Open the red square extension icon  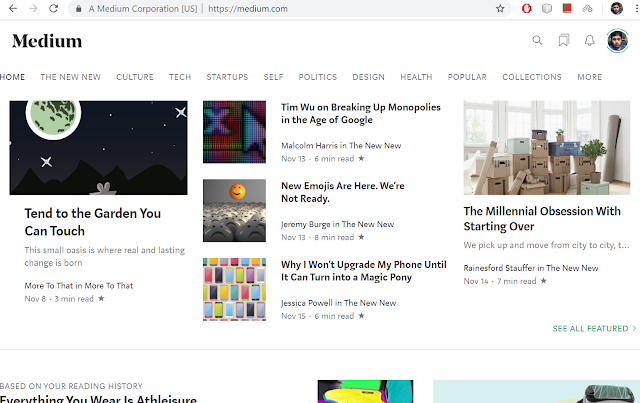(567, 8)
